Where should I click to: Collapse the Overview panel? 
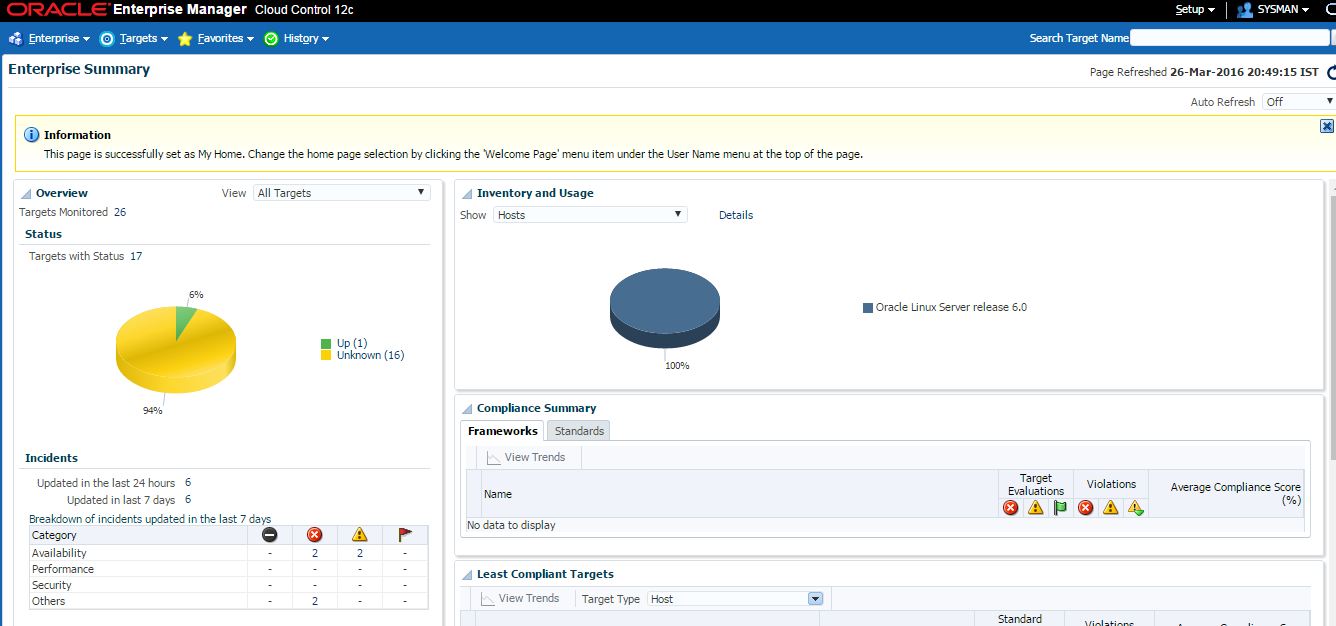pos(26,194)
